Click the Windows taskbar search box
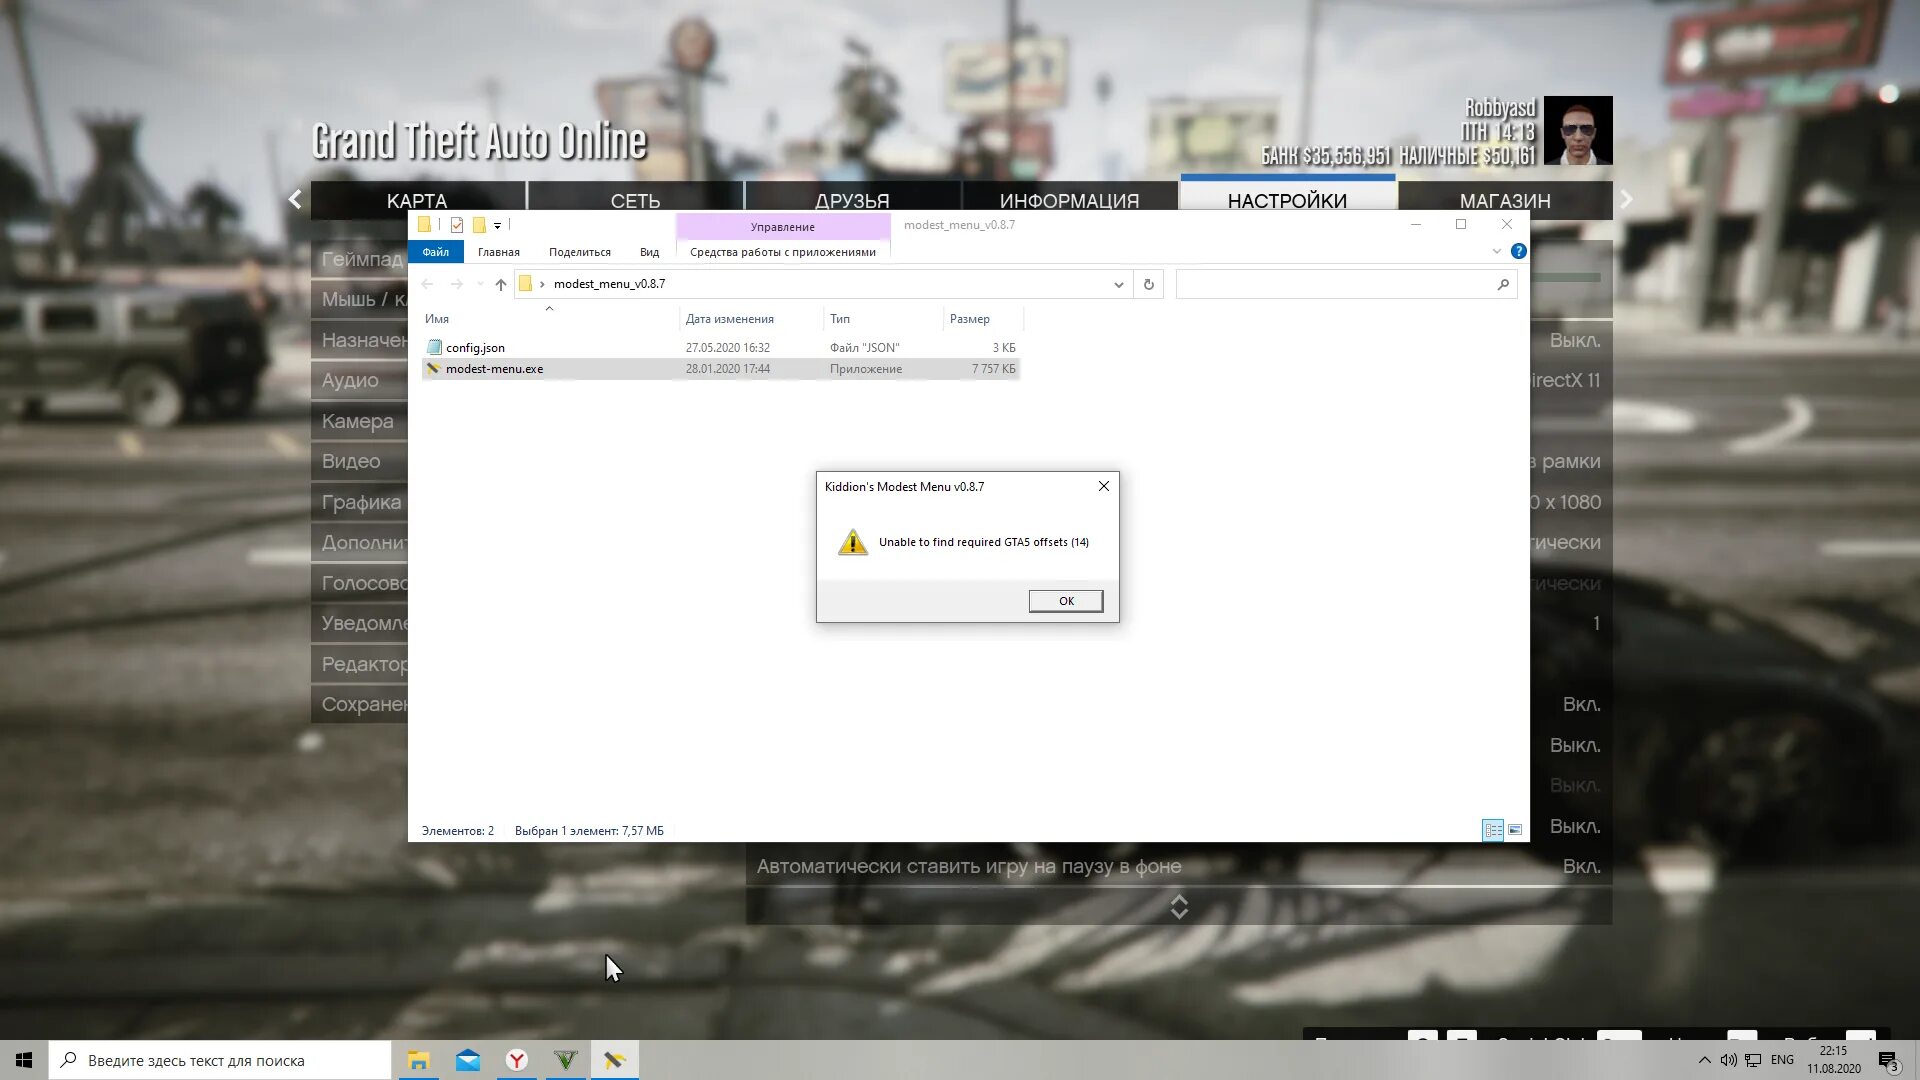Image resolution: width=1920 pixels, height=1080 pixels. pos(220,1060)
